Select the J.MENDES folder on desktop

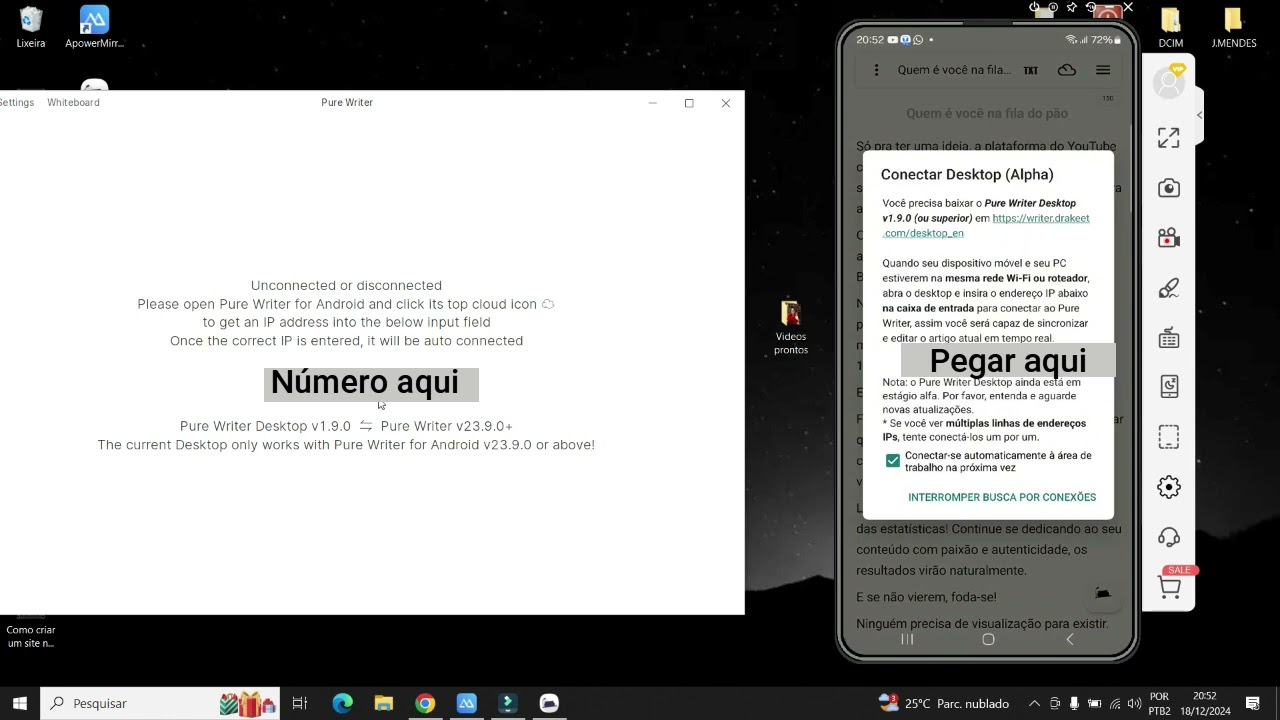click(1233, 27)
